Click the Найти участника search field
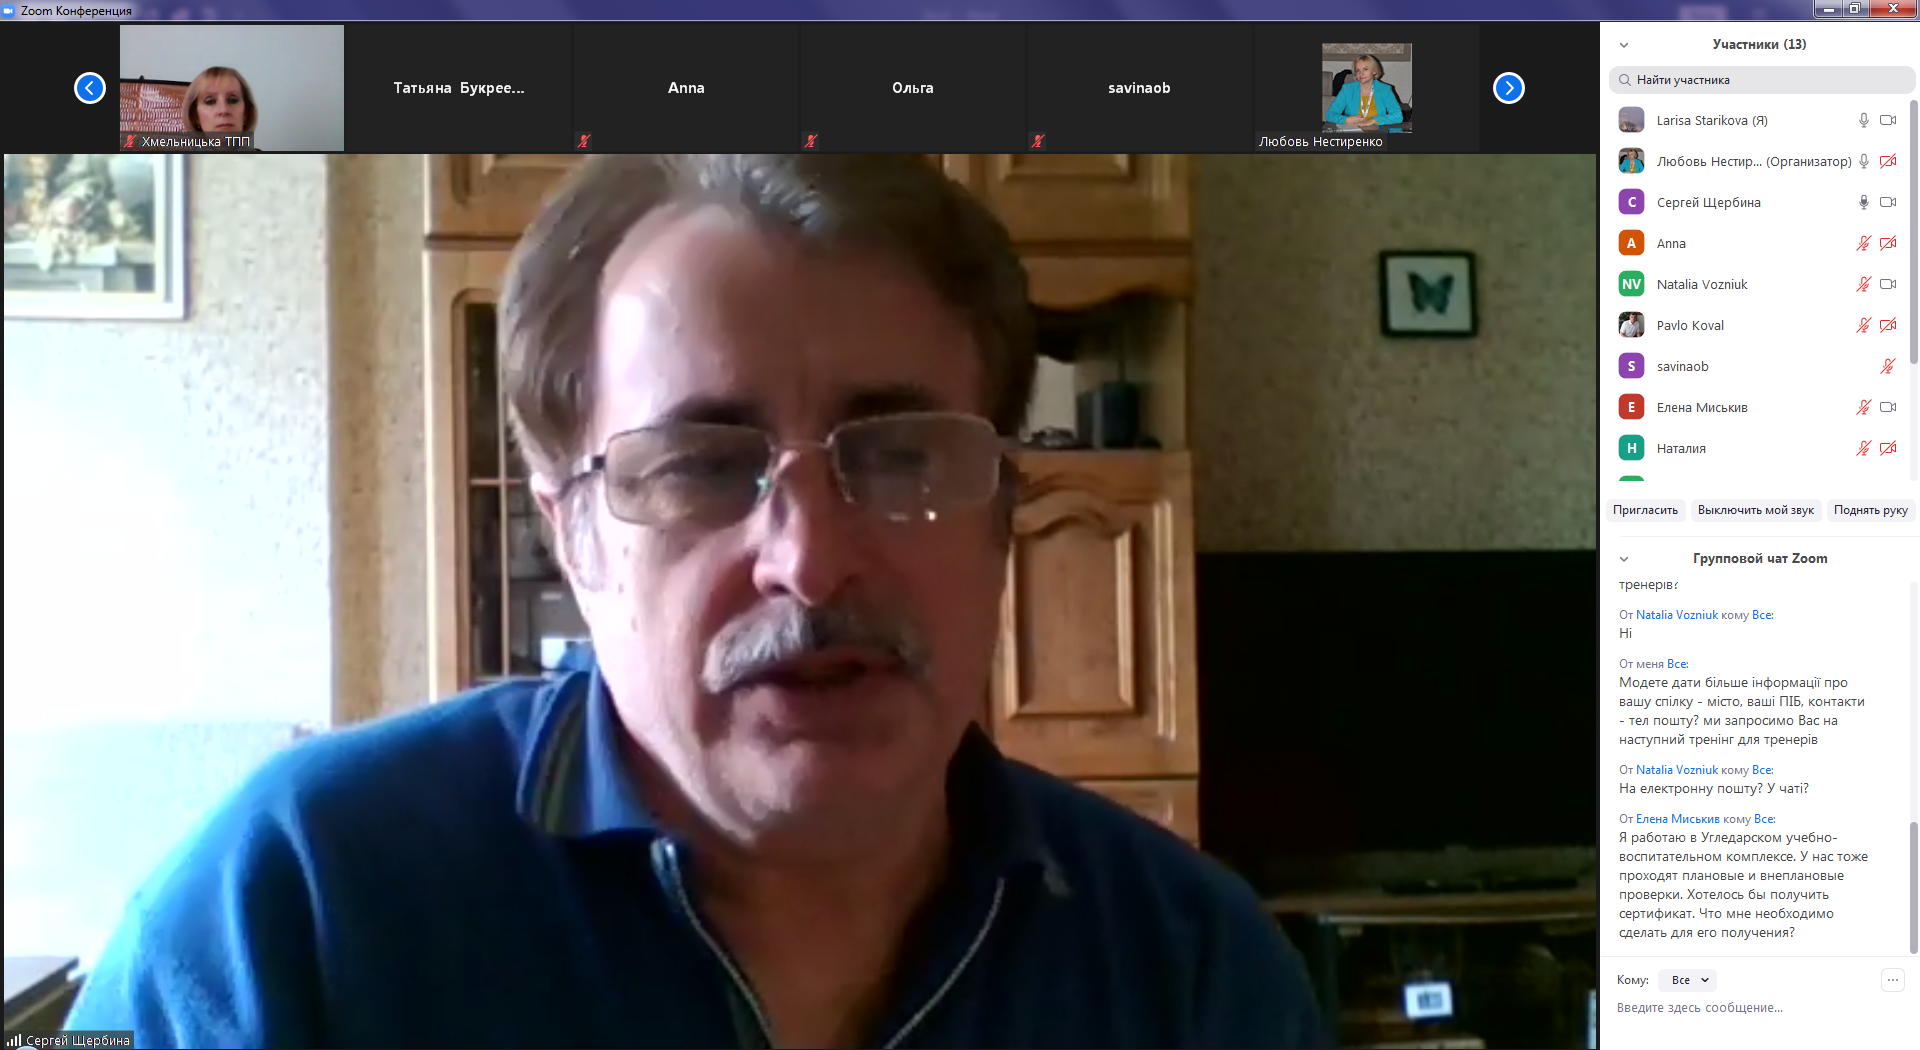The image size is (1920, 1050). [1762, 80]
